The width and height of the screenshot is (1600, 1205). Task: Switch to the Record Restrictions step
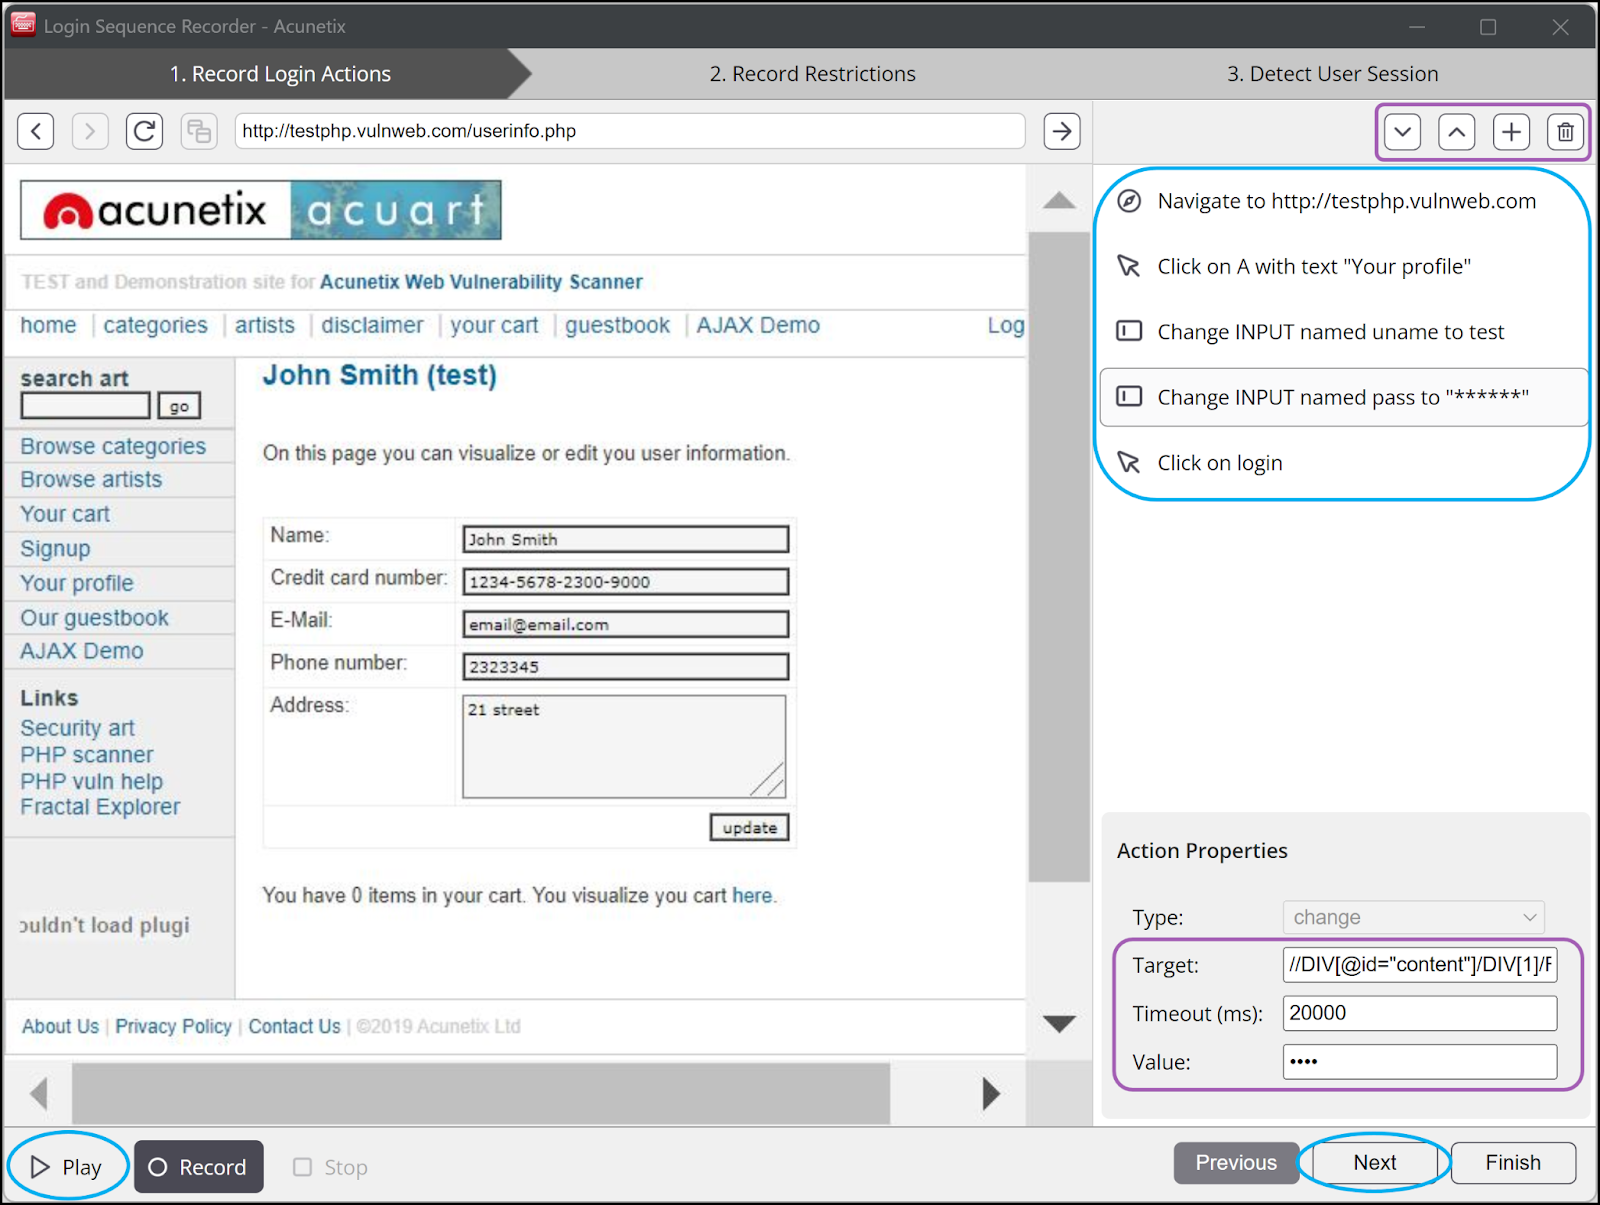click(812, 74)
